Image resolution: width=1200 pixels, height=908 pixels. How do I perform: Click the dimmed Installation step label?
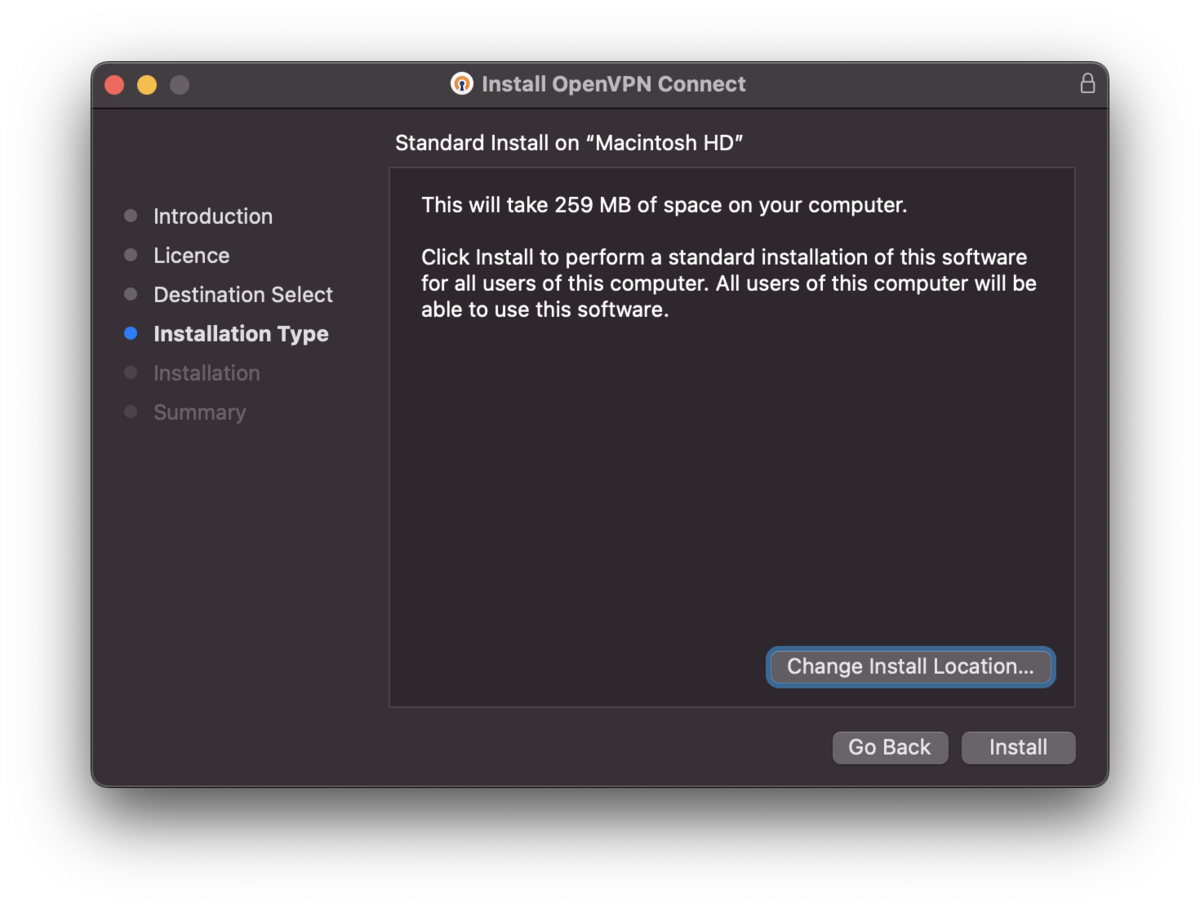[x=206, y=373]
